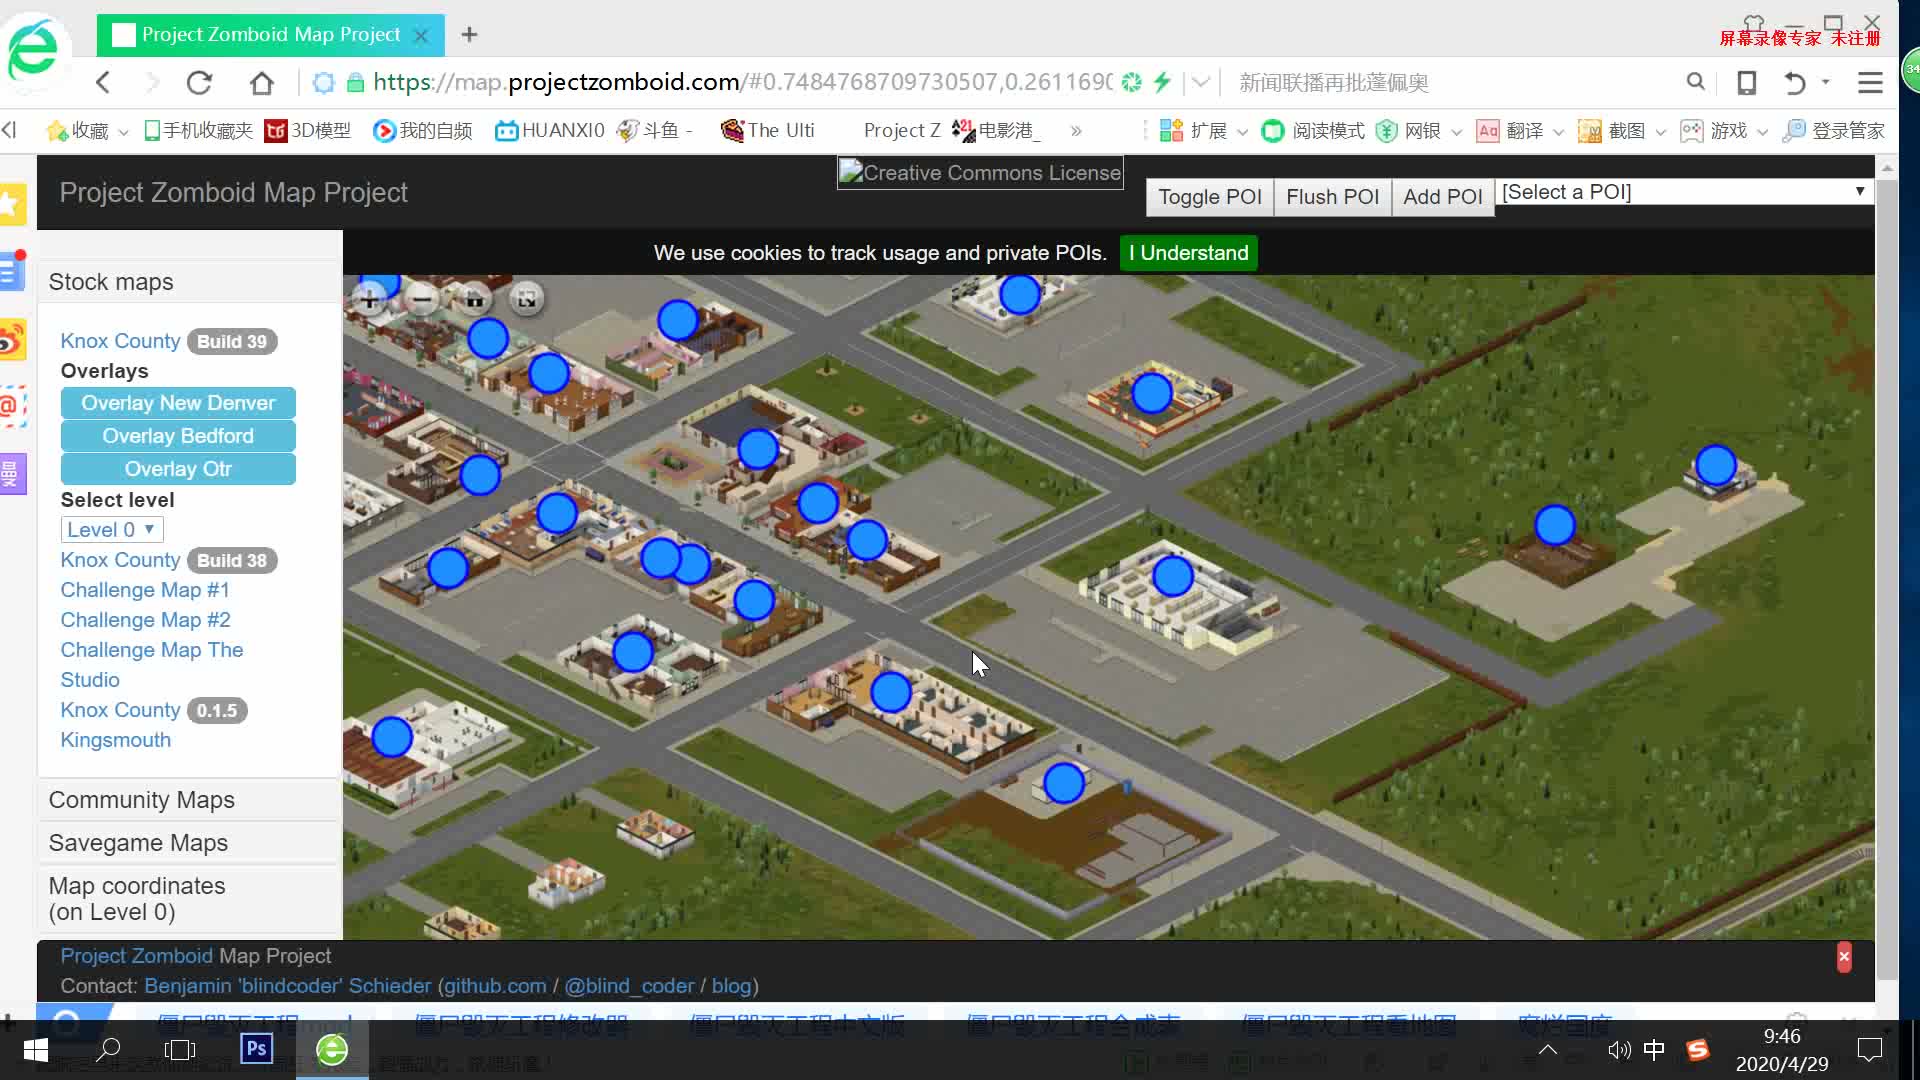This screenshot has width=1920, height=1080.
Task: Click the volume icon in system tray
Action: (1618, 1050)
